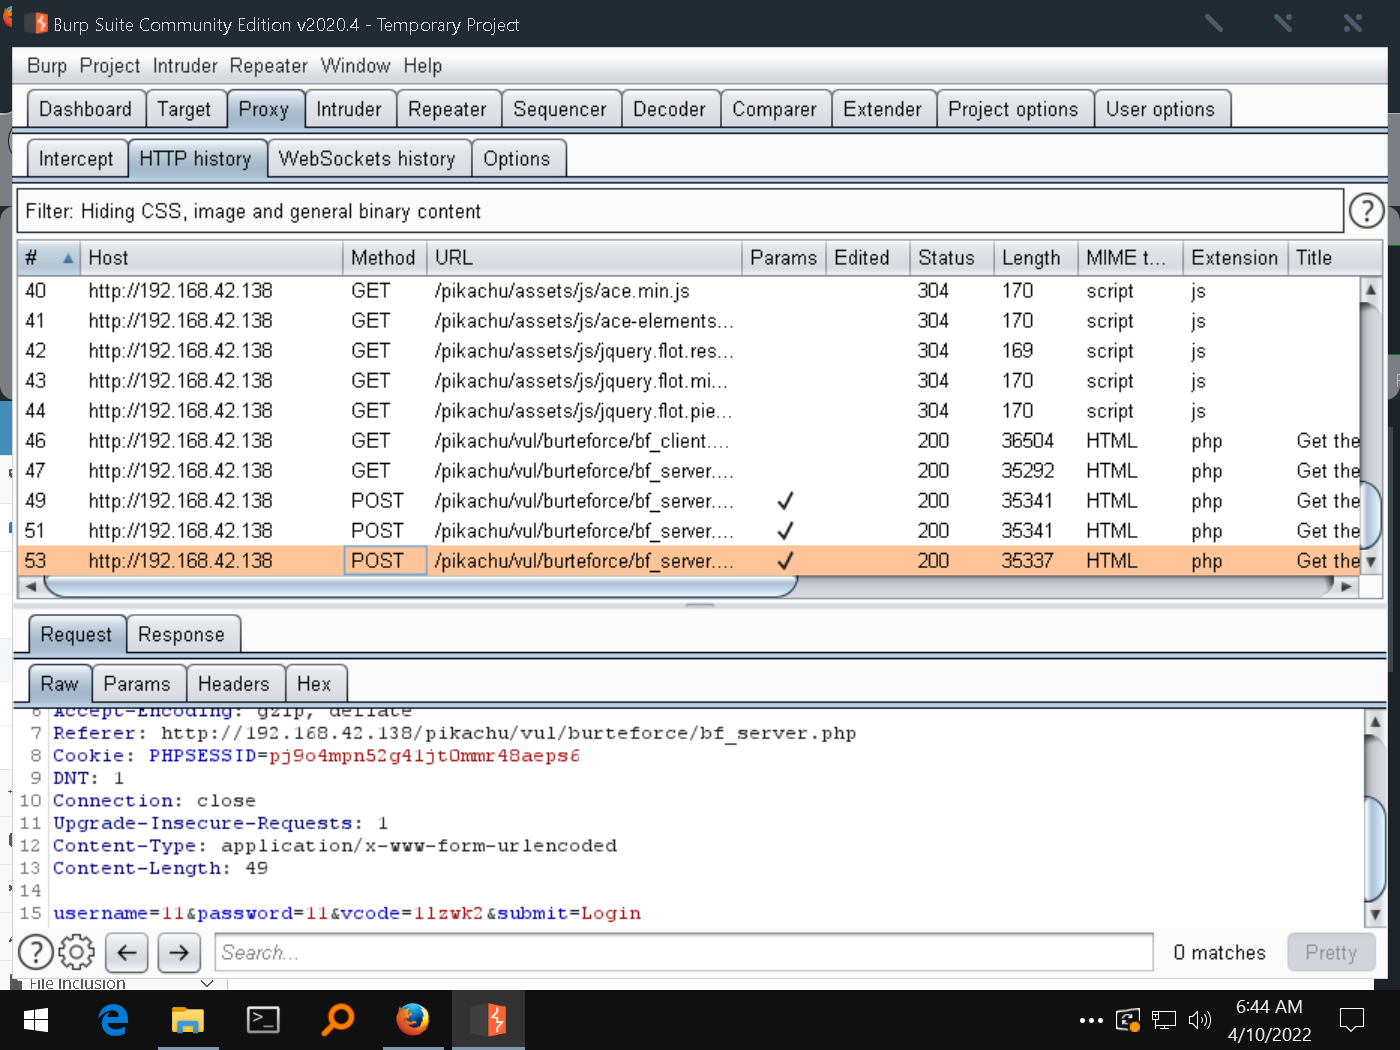This screenshot has width=1400, height=1050.
Task: Open the Project options tab
Action: tap(1013, 109)
